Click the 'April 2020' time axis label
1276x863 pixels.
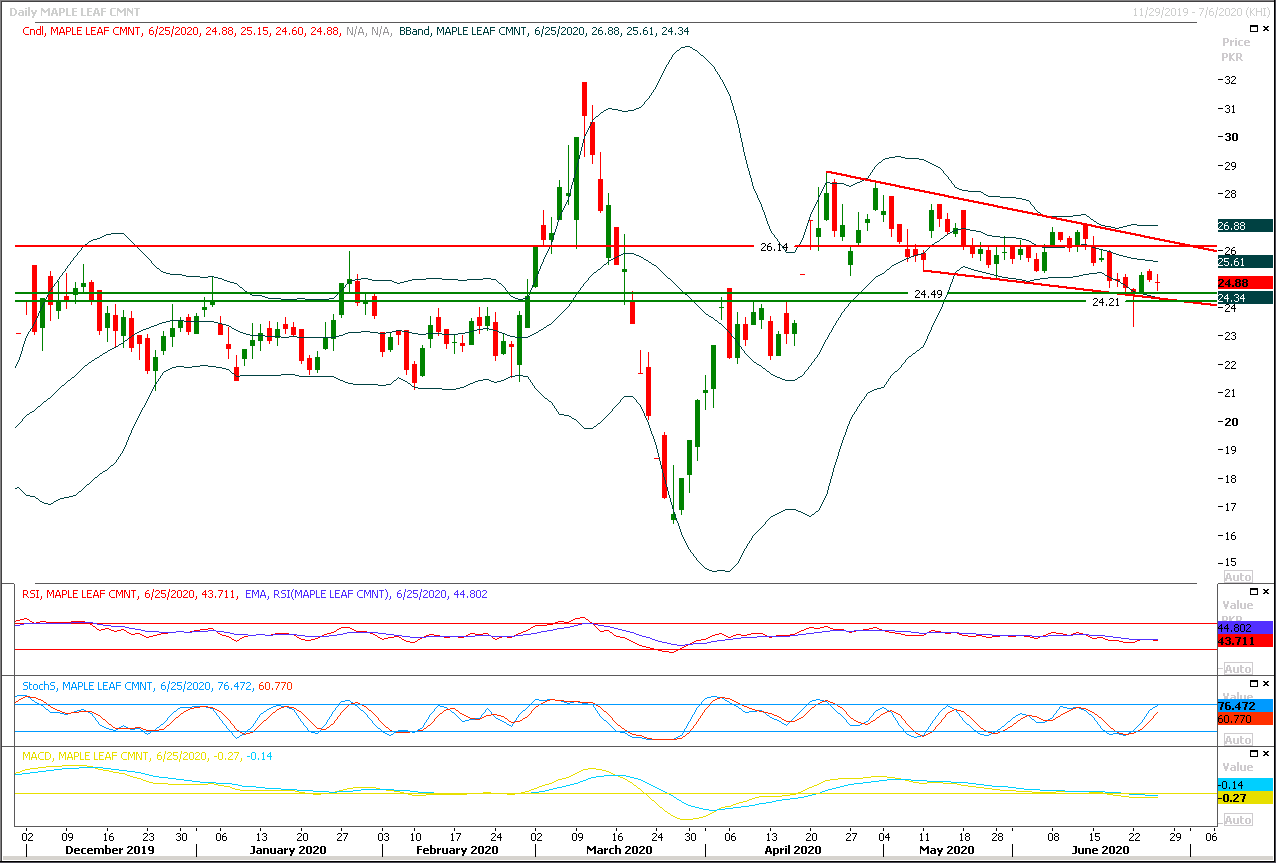[x=792, y=850]
